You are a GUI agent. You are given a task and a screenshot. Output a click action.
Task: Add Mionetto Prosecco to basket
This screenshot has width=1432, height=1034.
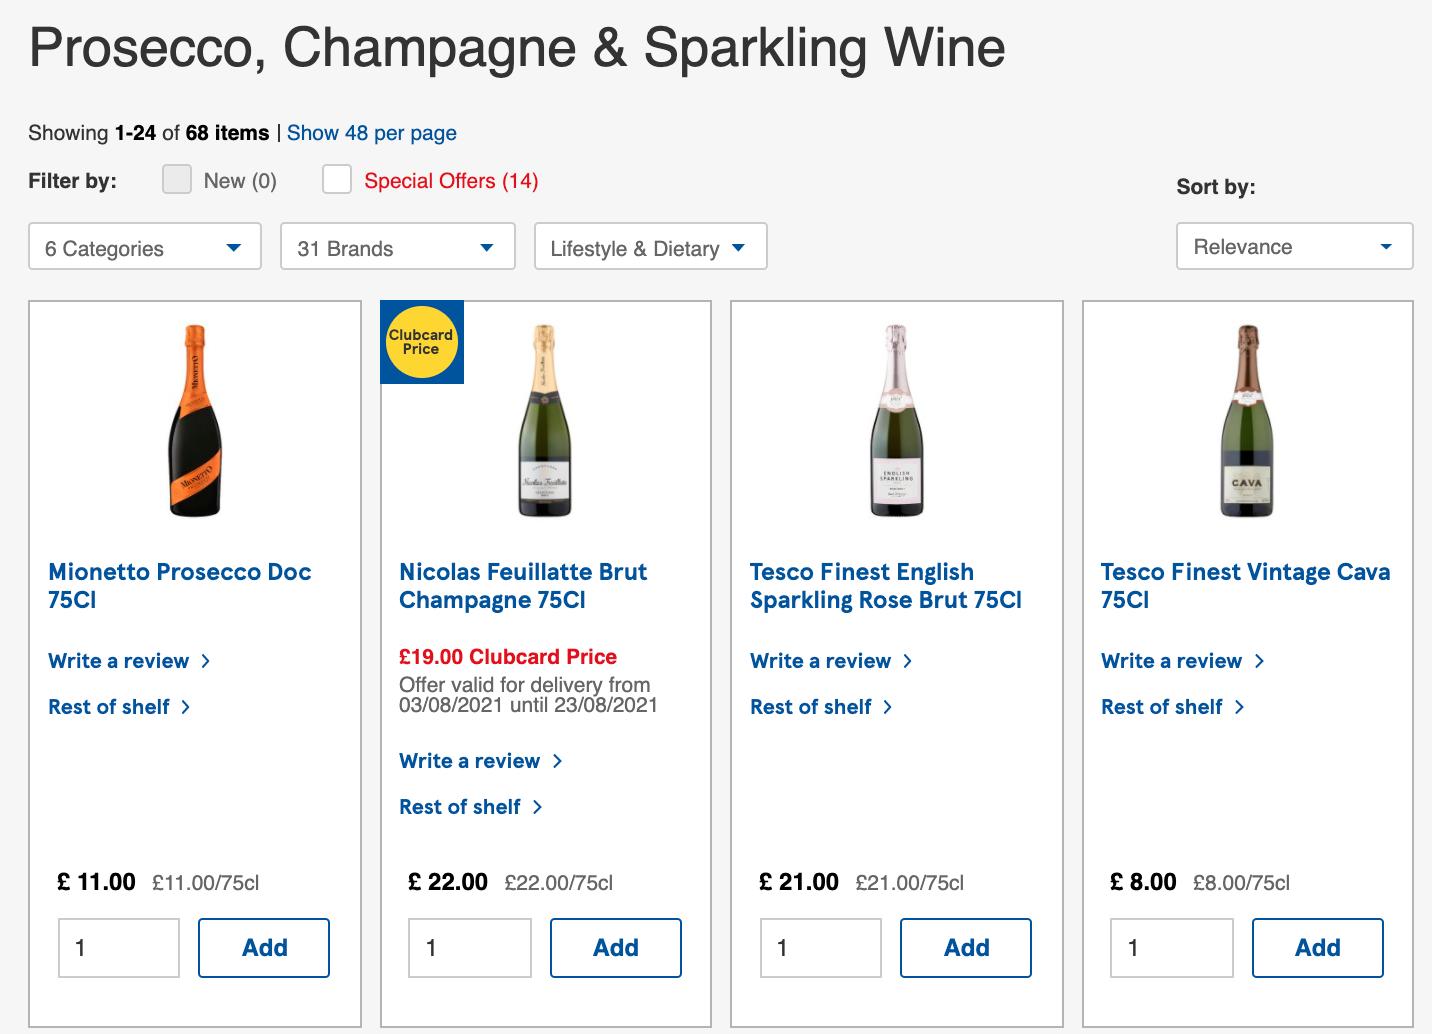coord(263,947)
